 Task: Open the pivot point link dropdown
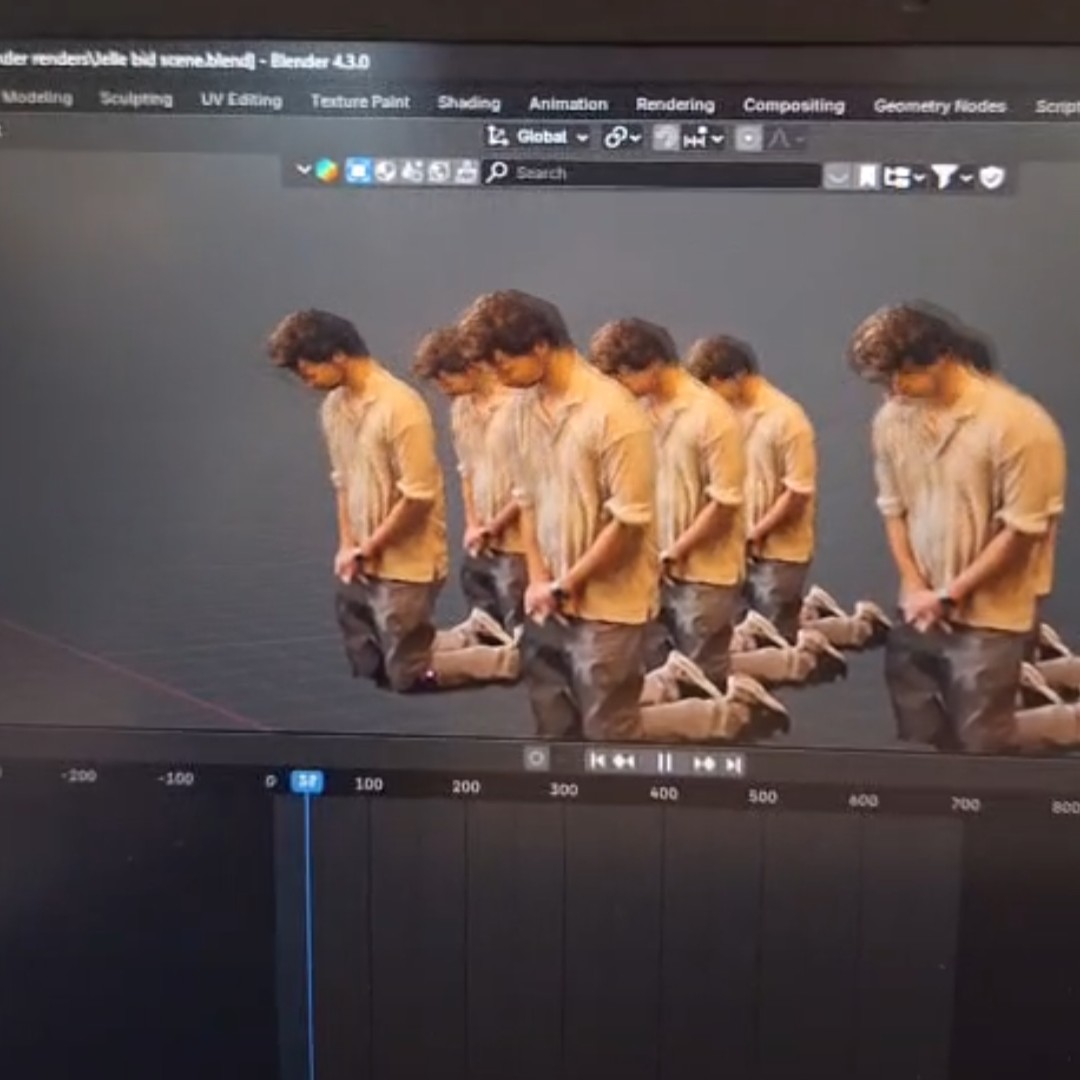tap(621, 138)
